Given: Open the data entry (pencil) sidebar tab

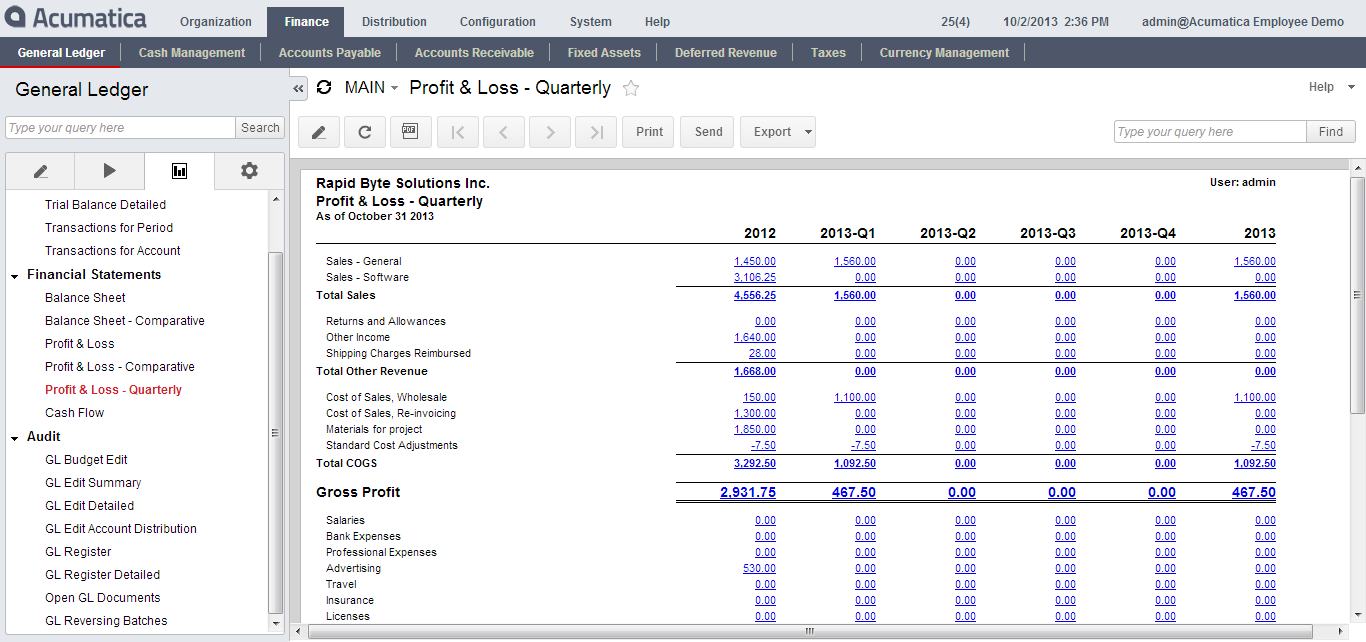Looking at the screenshot, I should (x=40, y=171).
